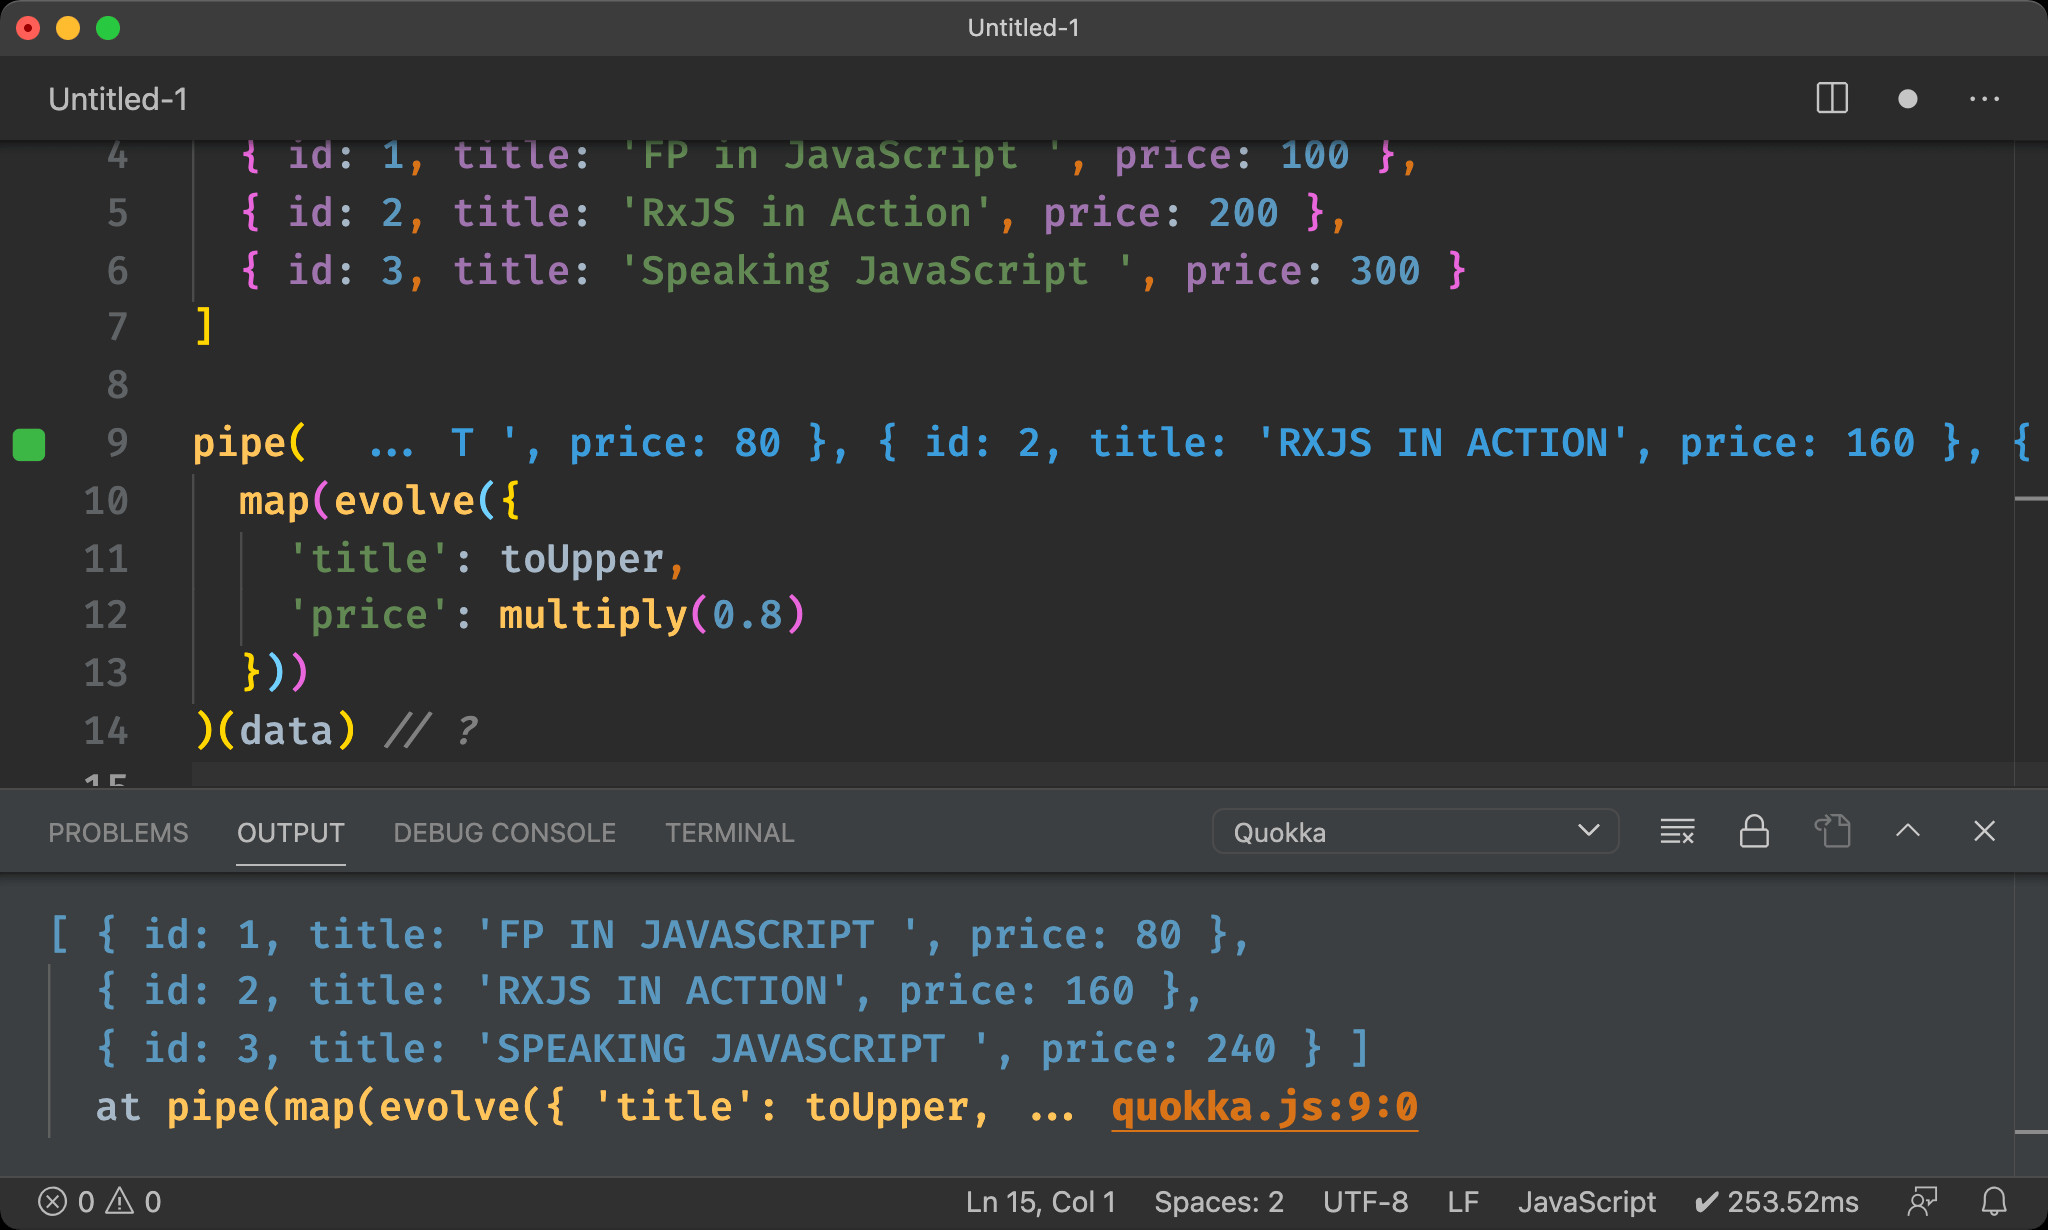Change the LF end of line sequence
Viewport: 2048px width, 1230px height.
coord(1463,1201)
